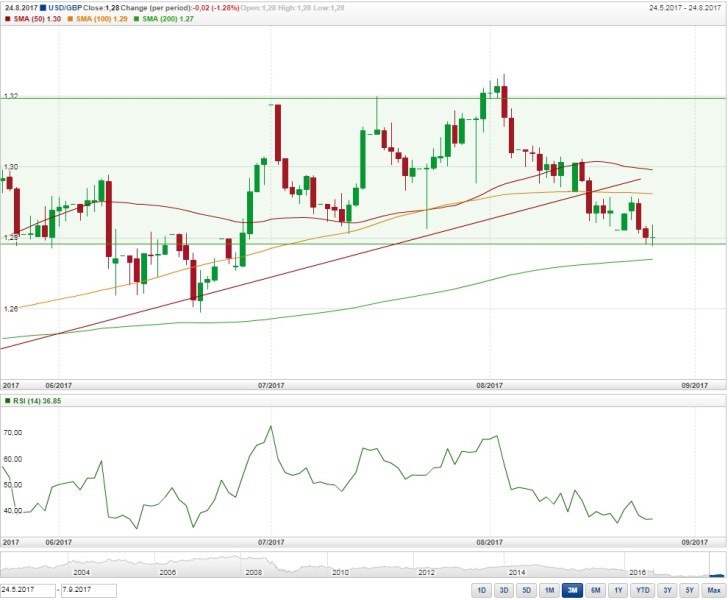Choose the 5D time period
Image resolution: width=728 pixels, height=600 pixels.
point(527,590)
